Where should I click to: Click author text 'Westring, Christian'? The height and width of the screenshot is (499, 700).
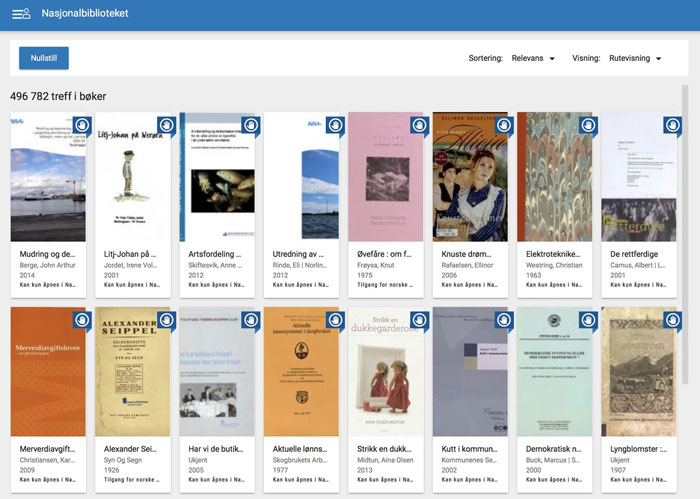pos(554,265)
